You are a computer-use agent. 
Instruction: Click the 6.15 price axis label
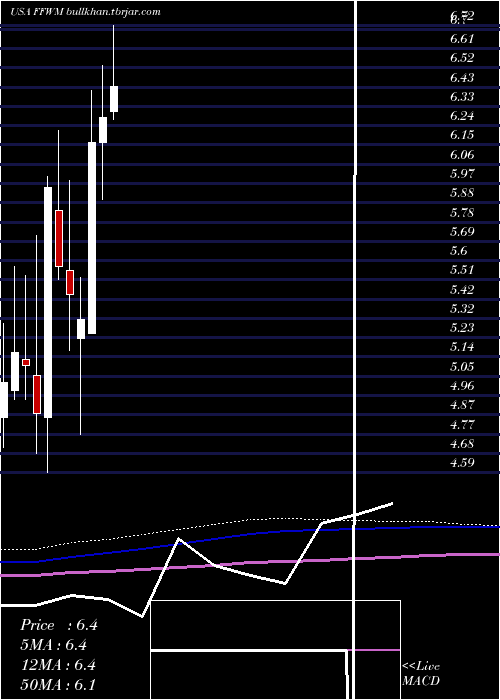click(462, 135)
